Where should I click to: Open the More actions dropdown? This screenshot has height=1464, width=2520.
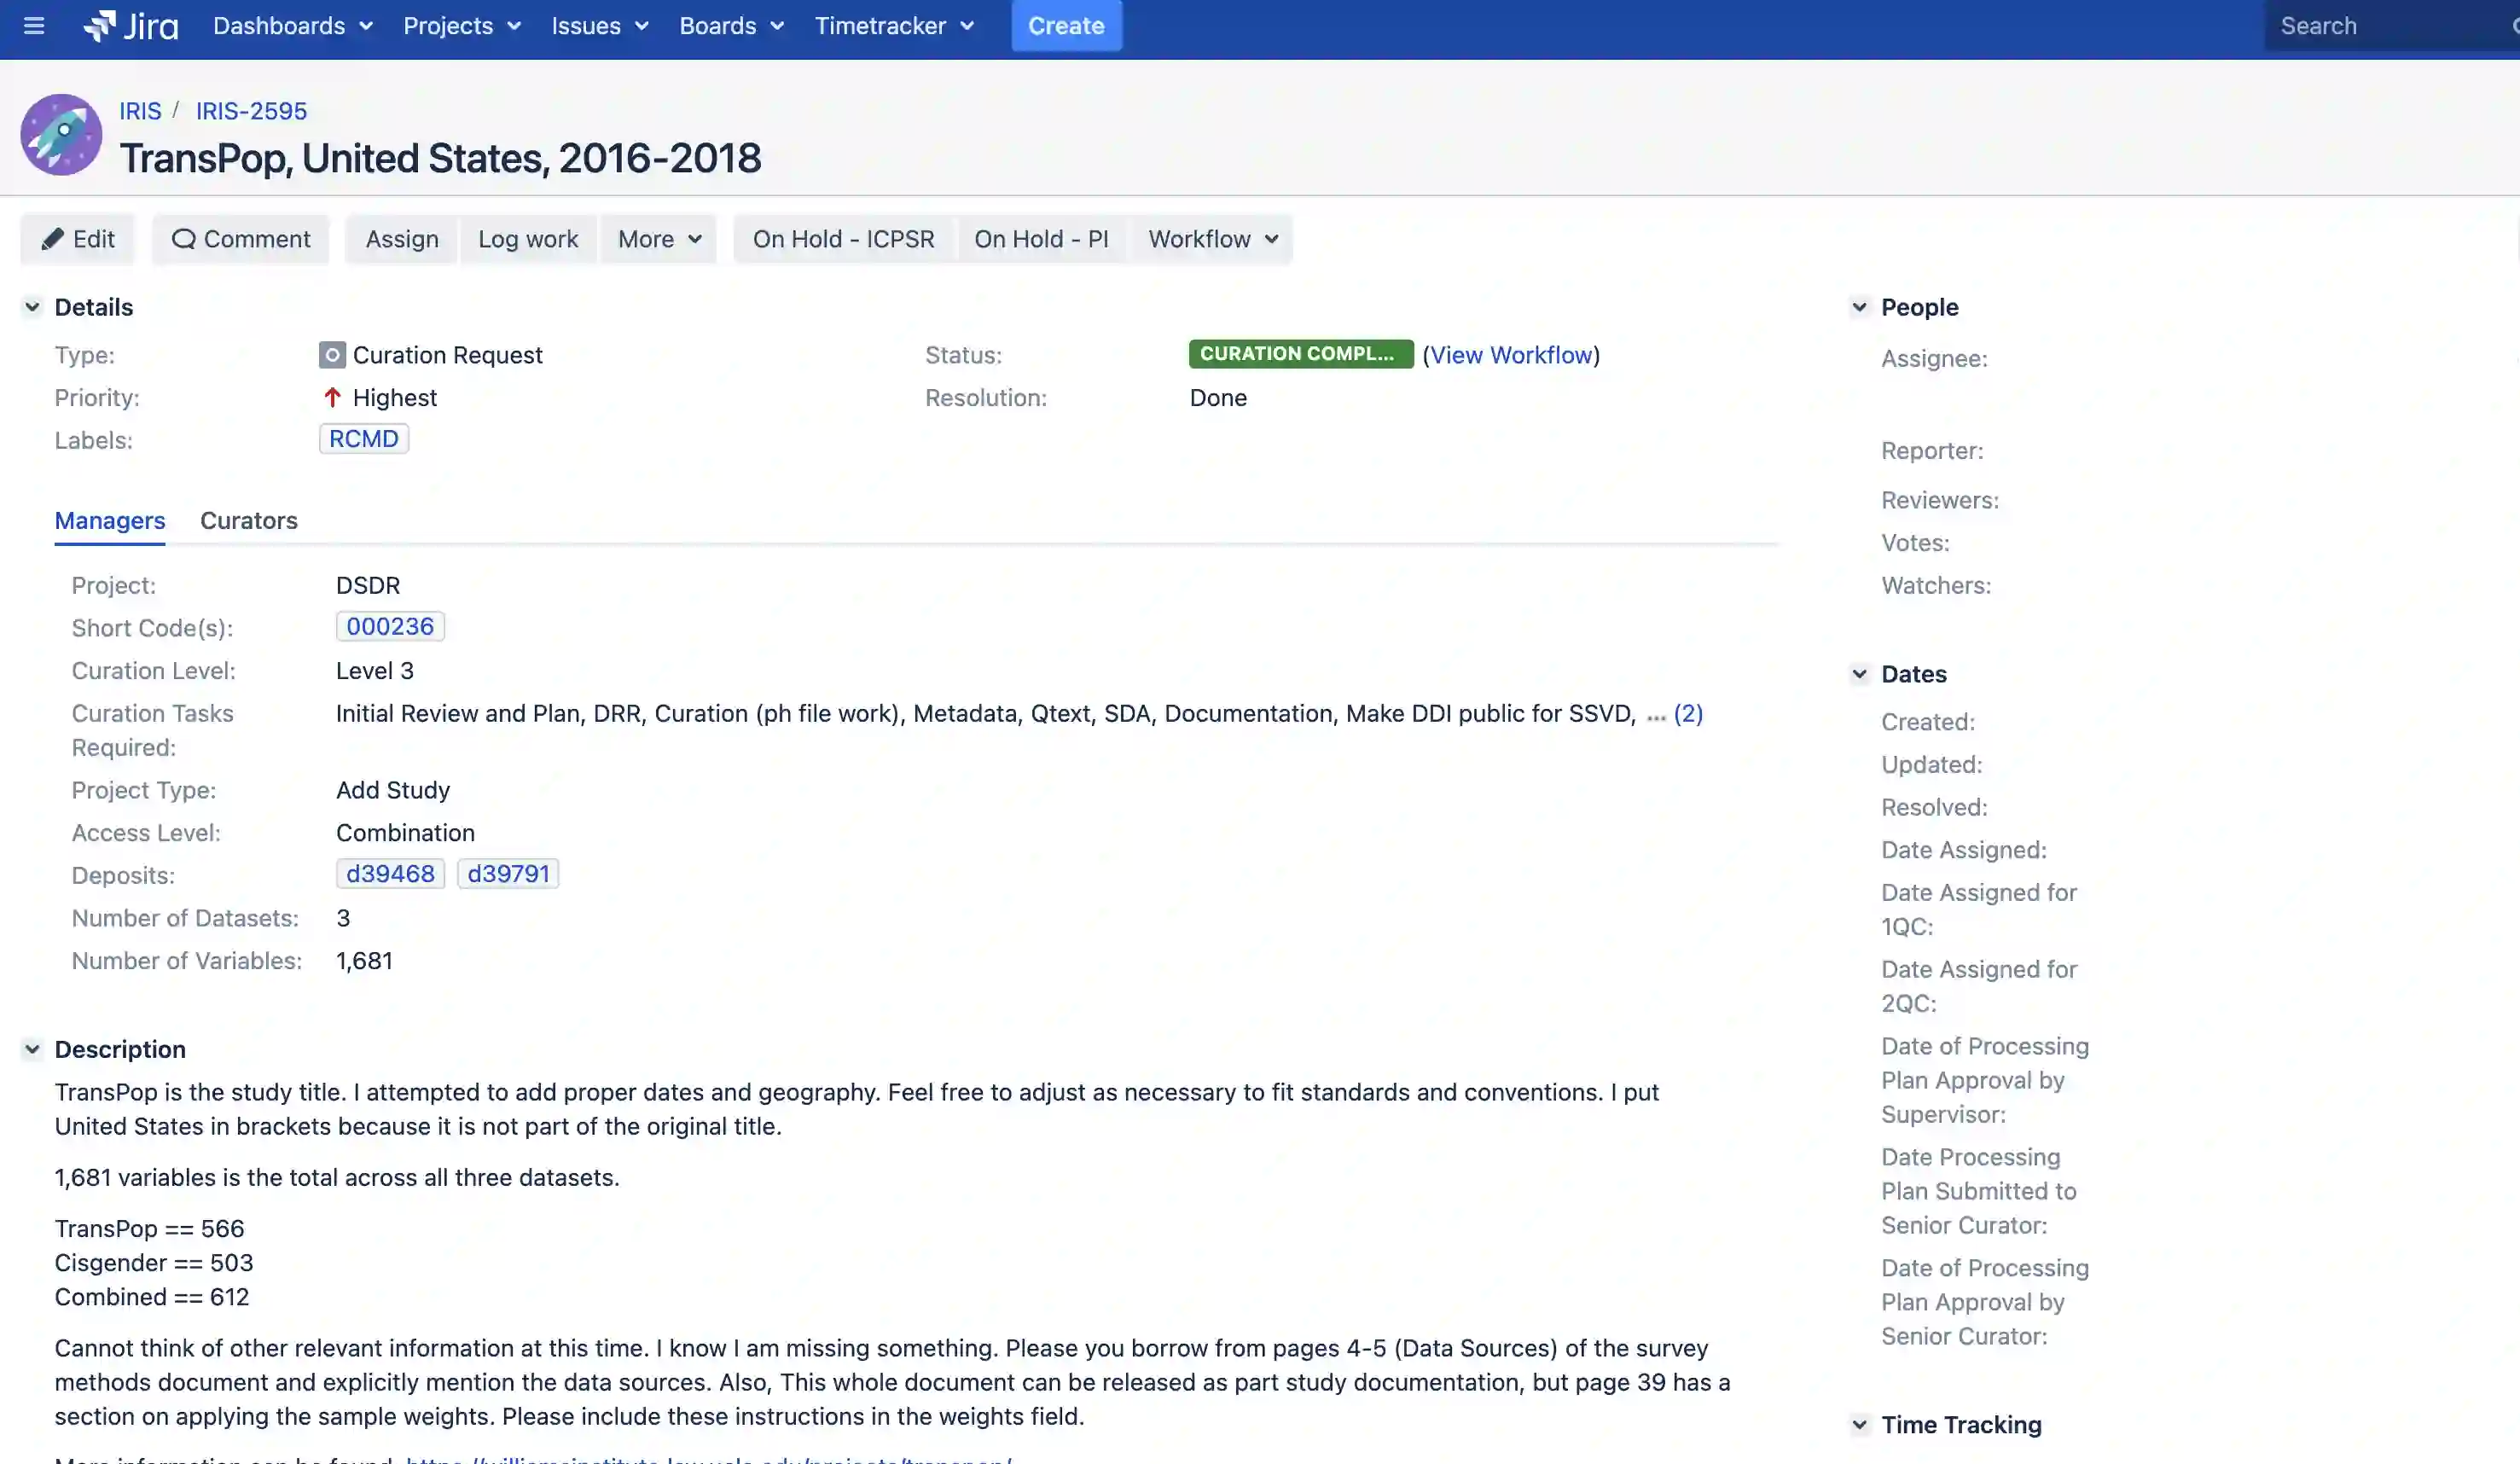[659, 239]
